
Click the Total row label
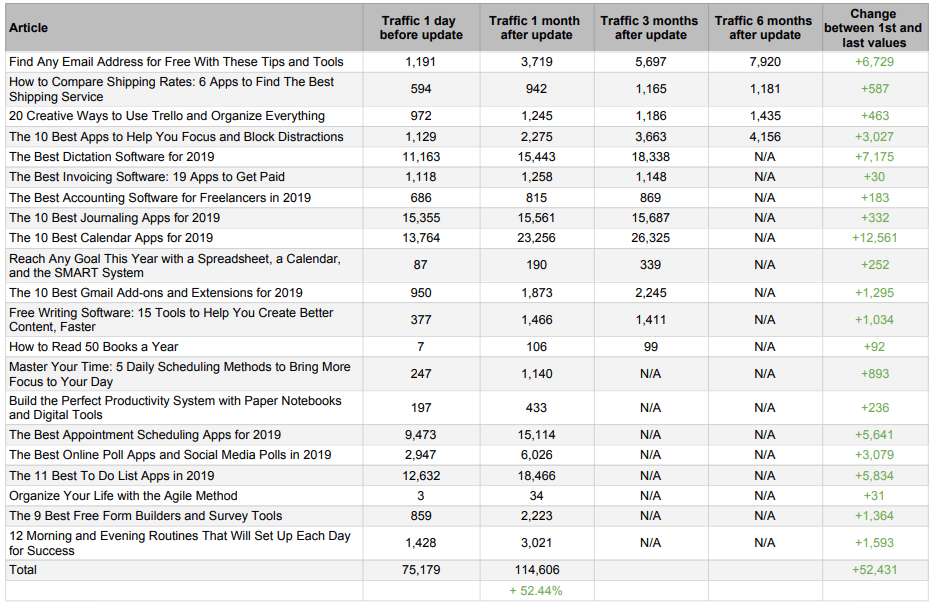[184, 570]
